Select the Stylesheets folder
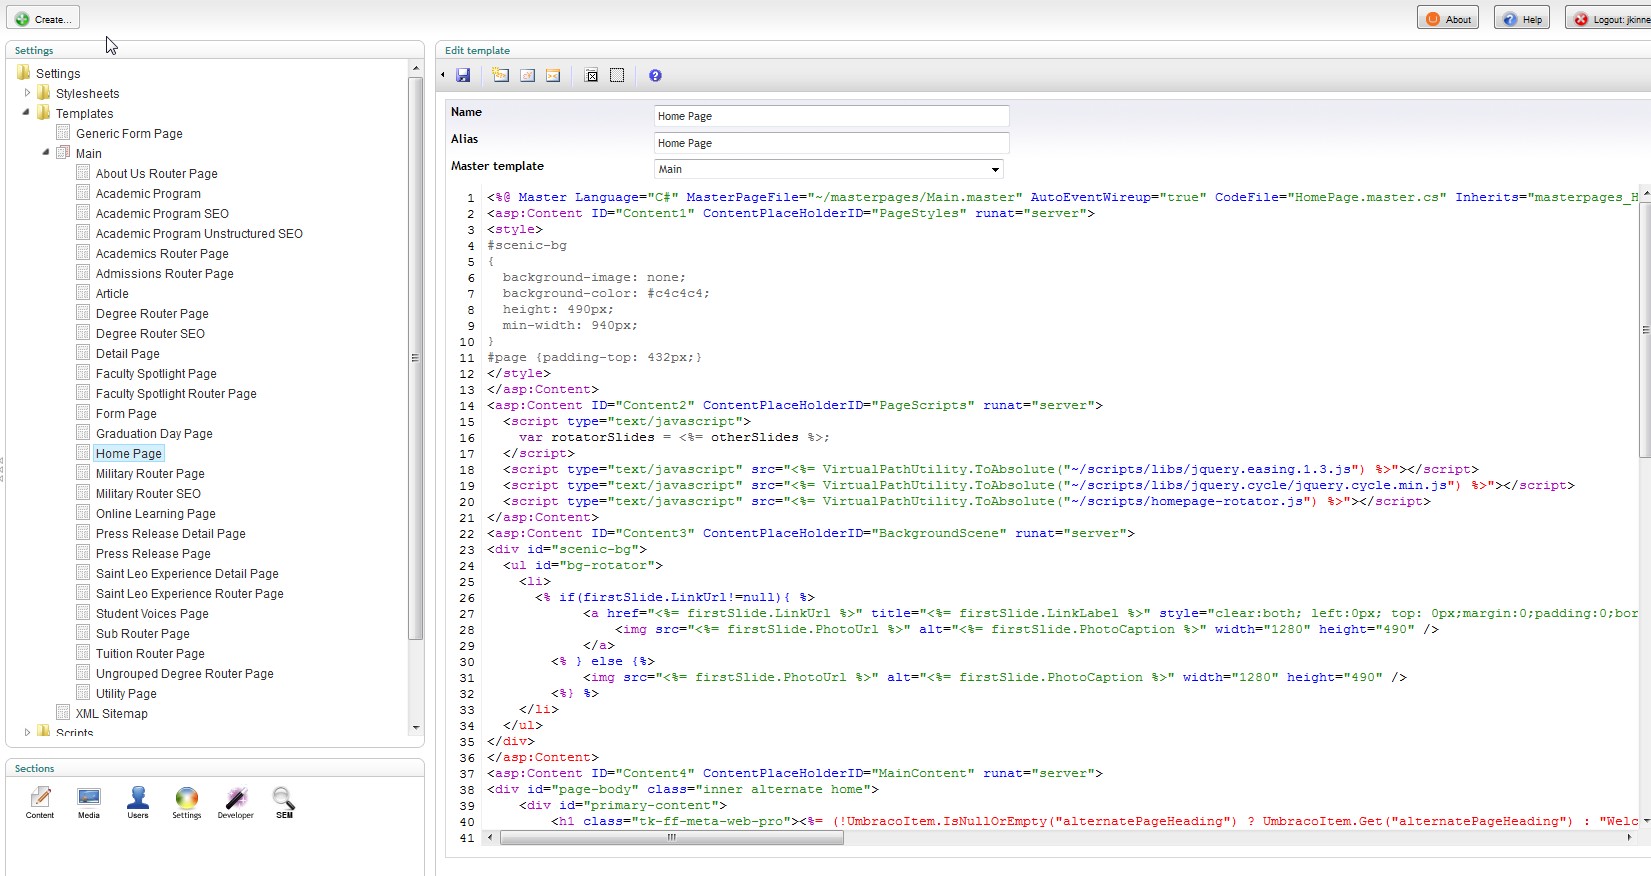 (87, 93)
